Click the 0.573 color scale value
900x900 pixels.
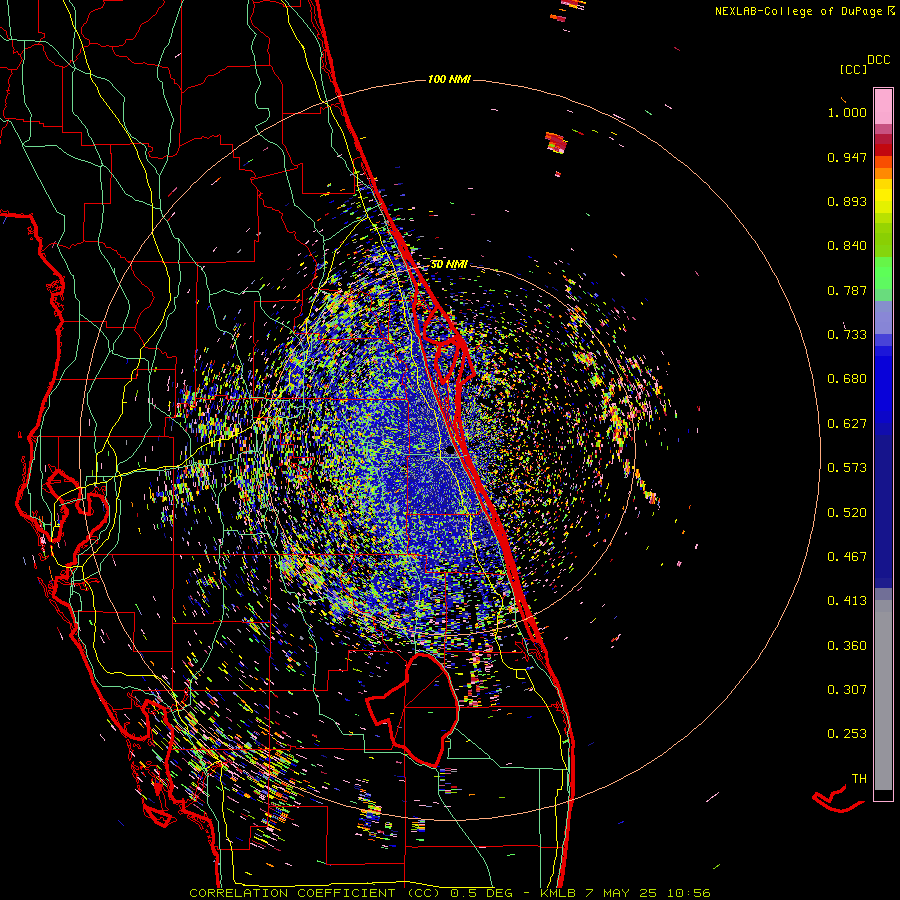coord(847,468)
